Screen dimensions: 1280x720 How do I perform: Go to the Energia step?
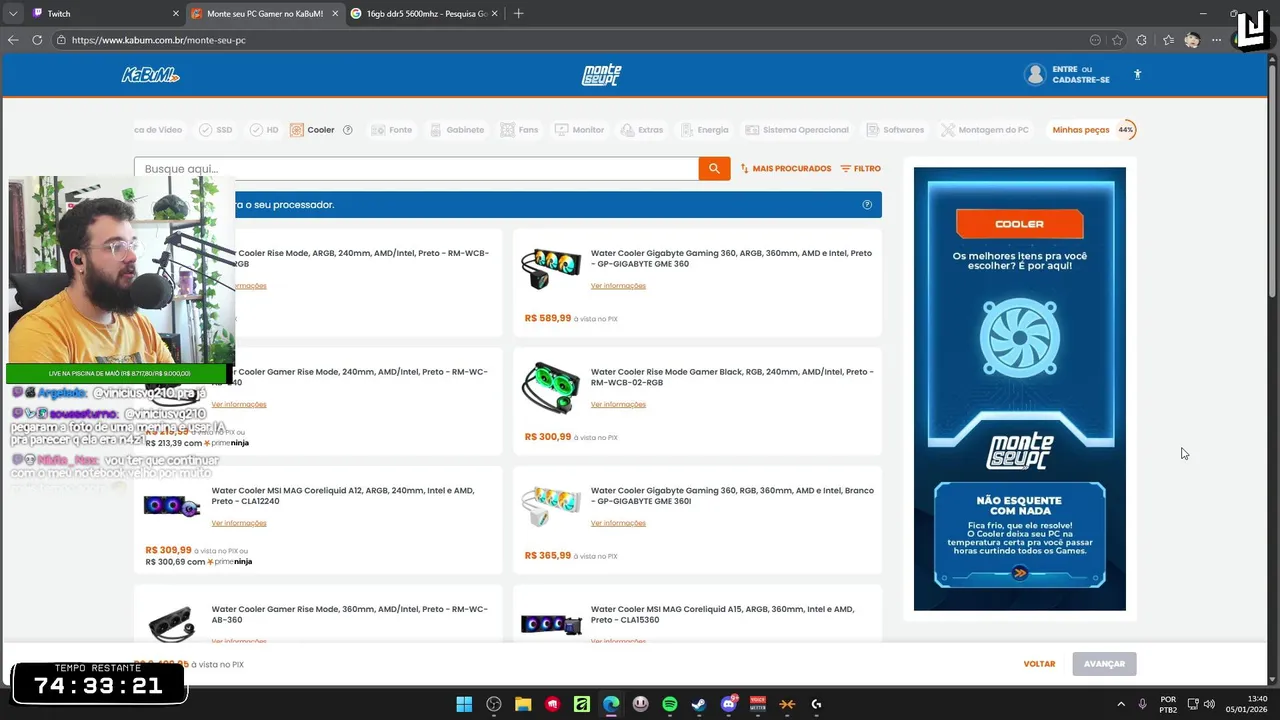tap(704, 130)
